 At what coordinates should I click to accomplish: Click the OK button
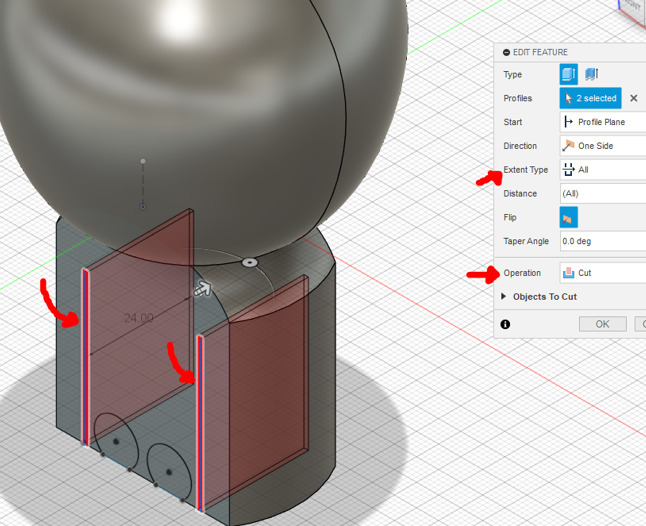tap(603, 324)
